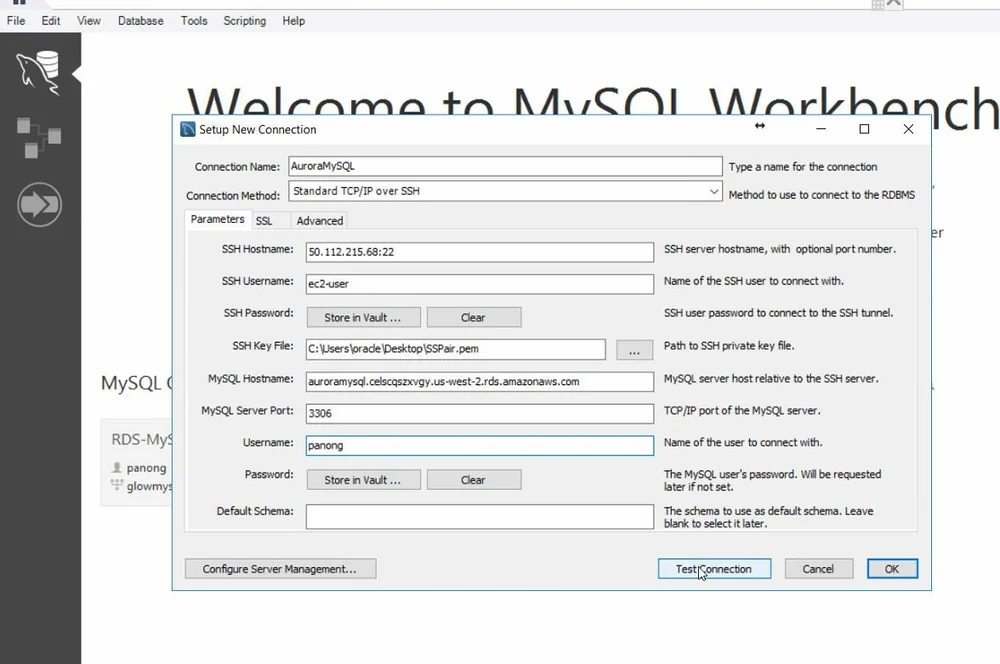1000x664 pixels.
Task: Click the 'TCP/IP port of the MySQL server.' hint
Action: pyautogui.click(x=742, y=411)
